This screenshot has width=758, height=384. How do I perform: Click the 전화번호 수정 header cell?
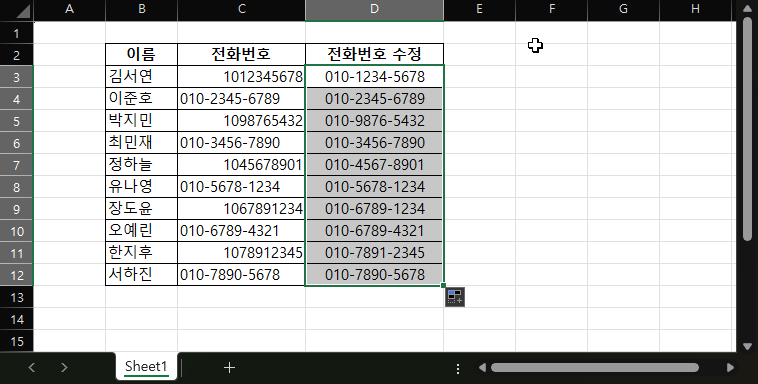tap(375, 54)
